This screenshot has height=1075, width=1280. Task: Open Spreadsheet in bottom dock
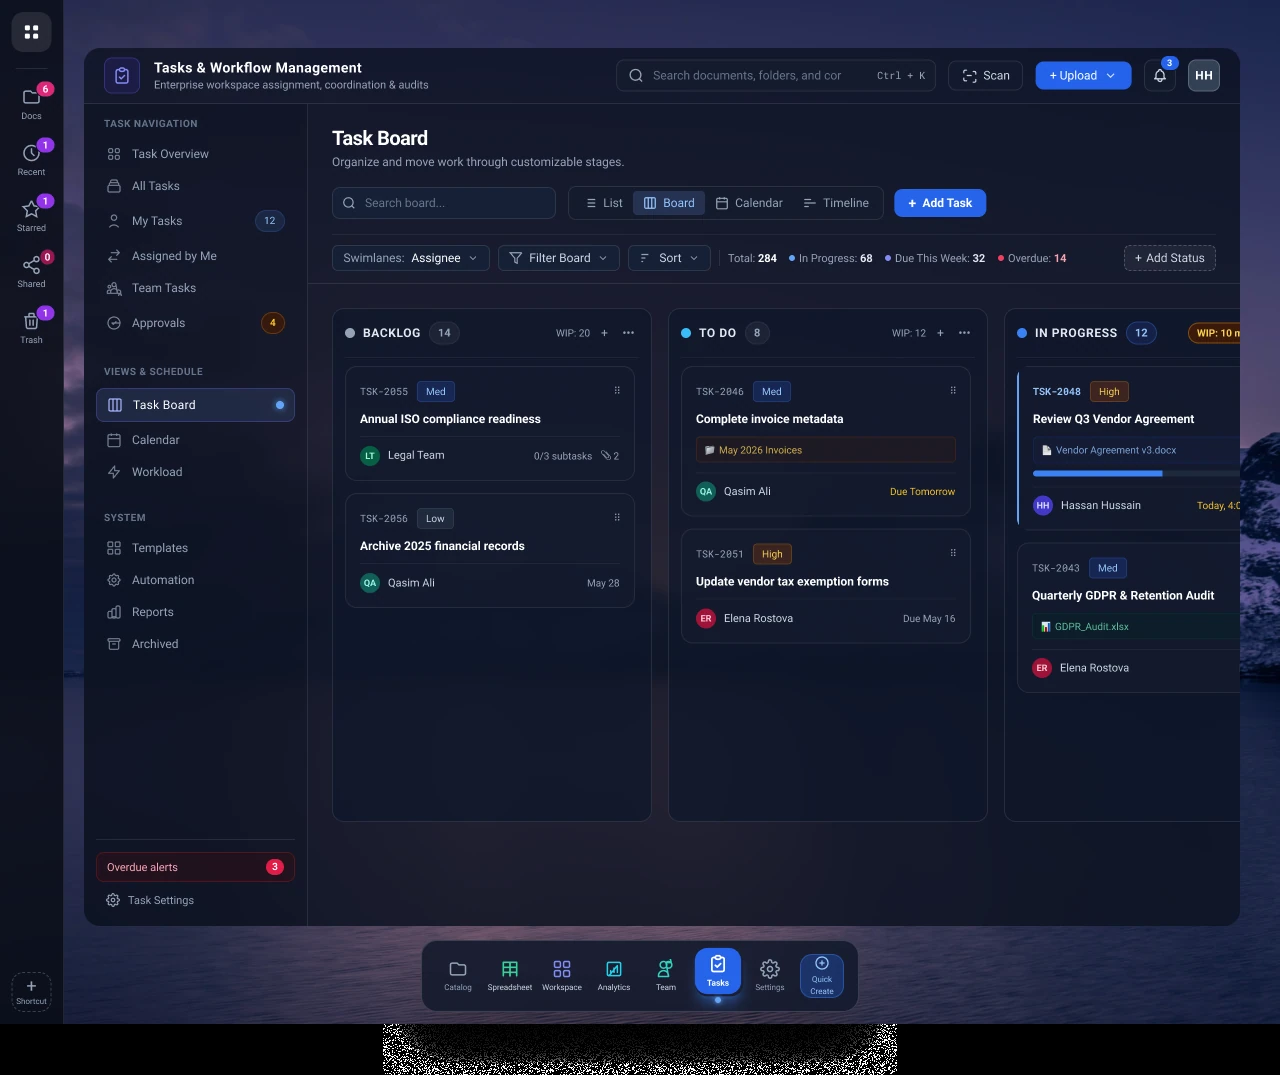pos(510,975)
